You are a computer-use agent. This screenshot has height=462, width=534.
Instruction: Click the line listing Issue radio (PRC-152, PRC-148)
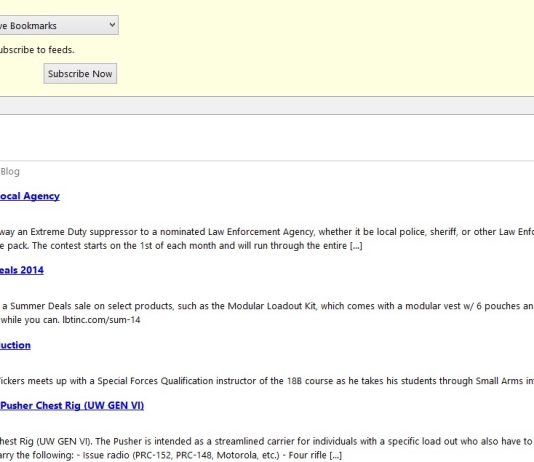[171, 455]
